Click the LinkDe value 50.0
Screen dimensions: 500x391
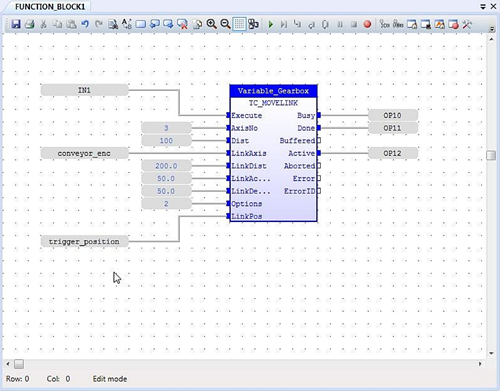(166, 191)
